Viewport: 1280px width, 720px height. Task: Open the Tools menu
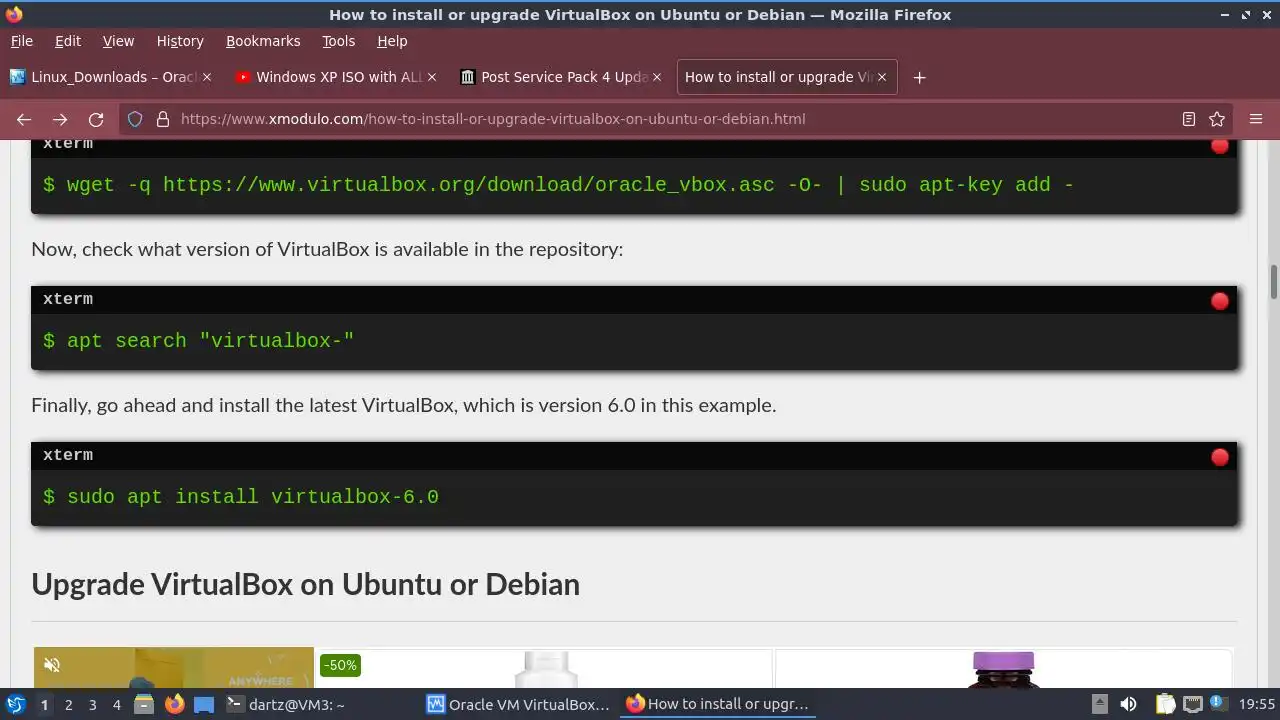coord(338,41)
